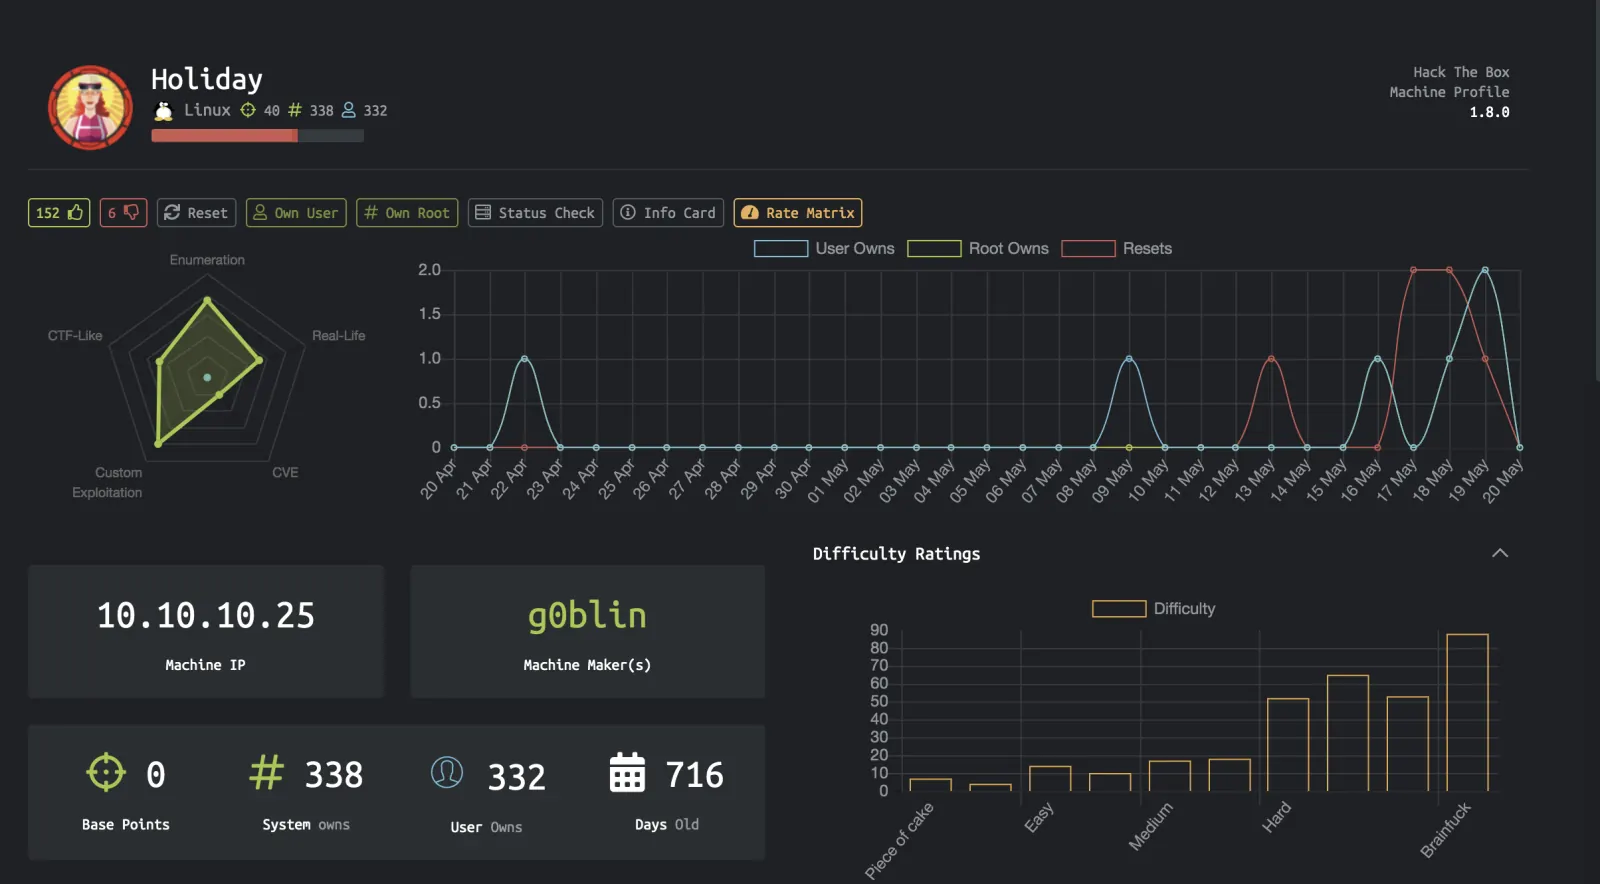
Task: Click the 716 Days Old value
Action: point(694,775)
